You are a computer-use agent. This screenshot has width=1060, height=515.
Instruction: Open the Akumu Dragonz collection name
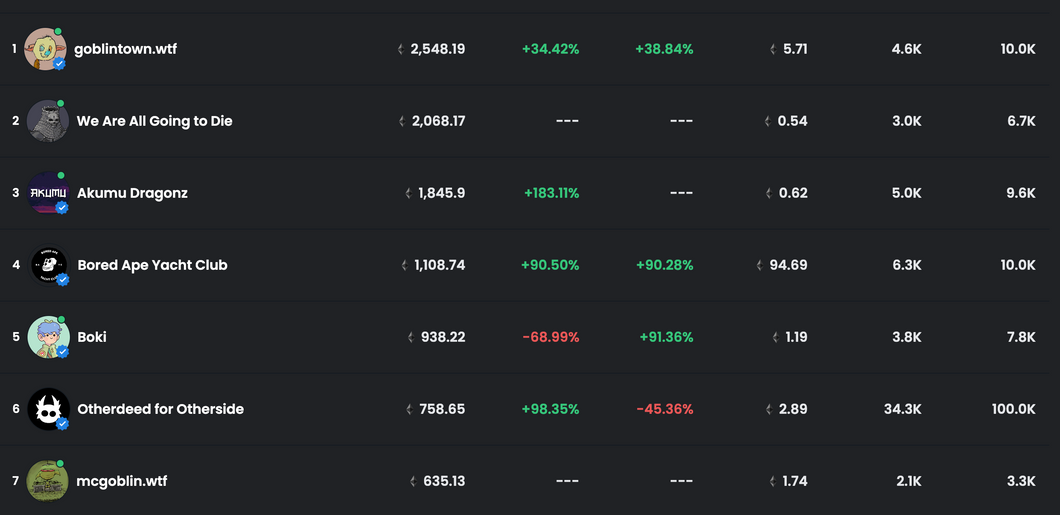coord(132,193)
